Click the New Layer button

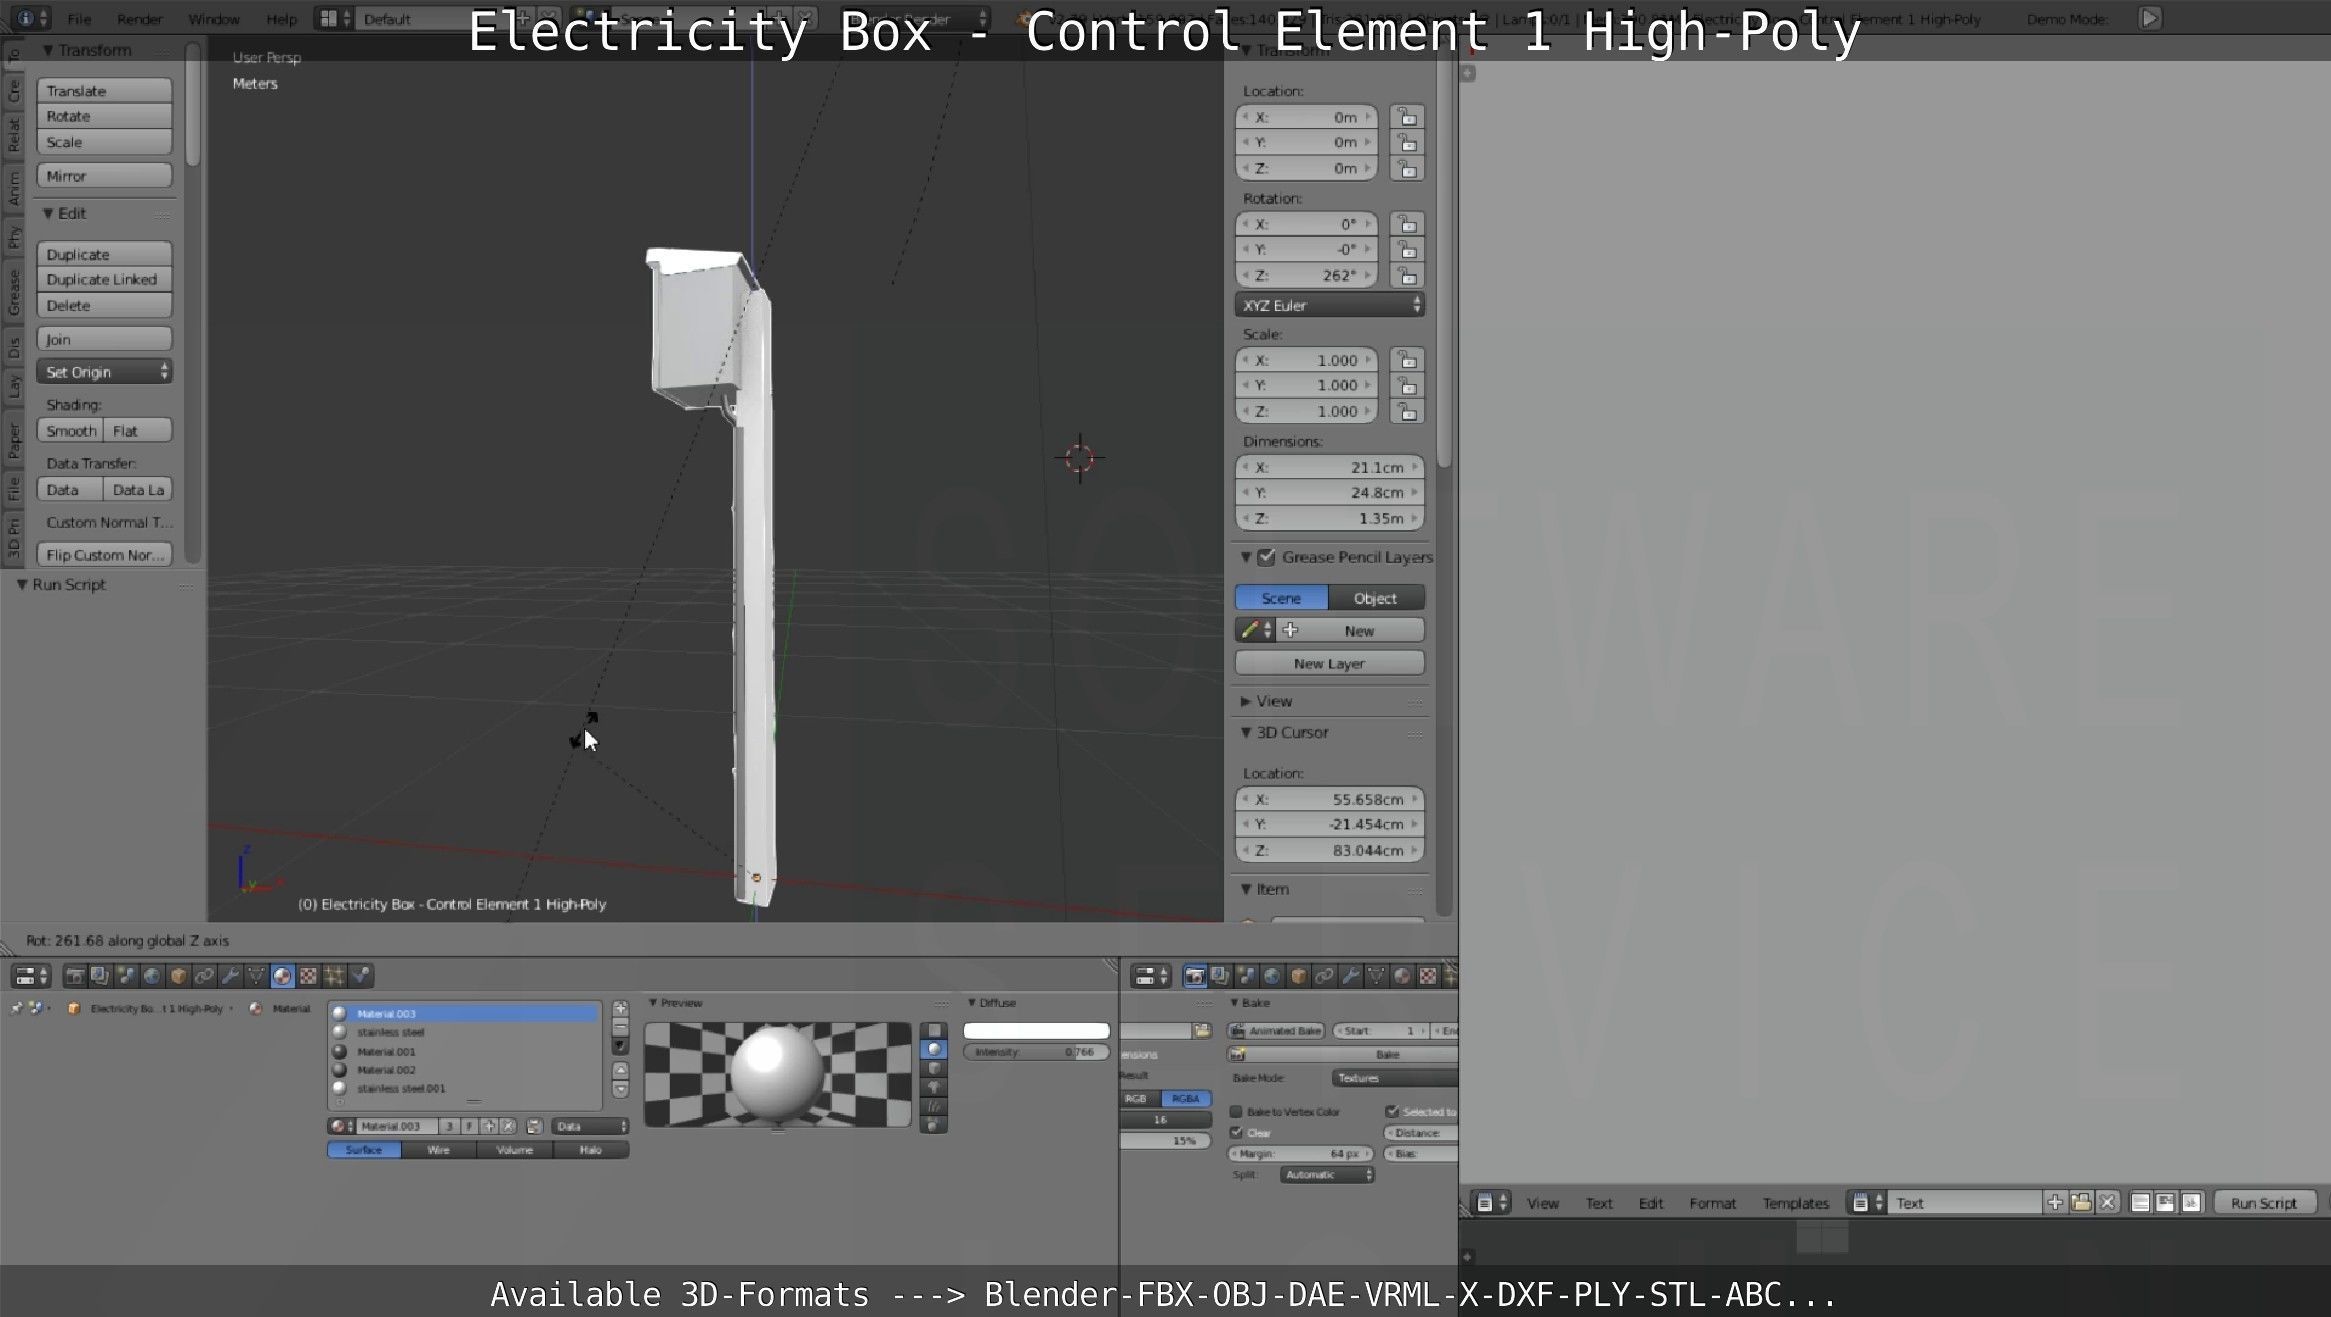point(1330,663)
